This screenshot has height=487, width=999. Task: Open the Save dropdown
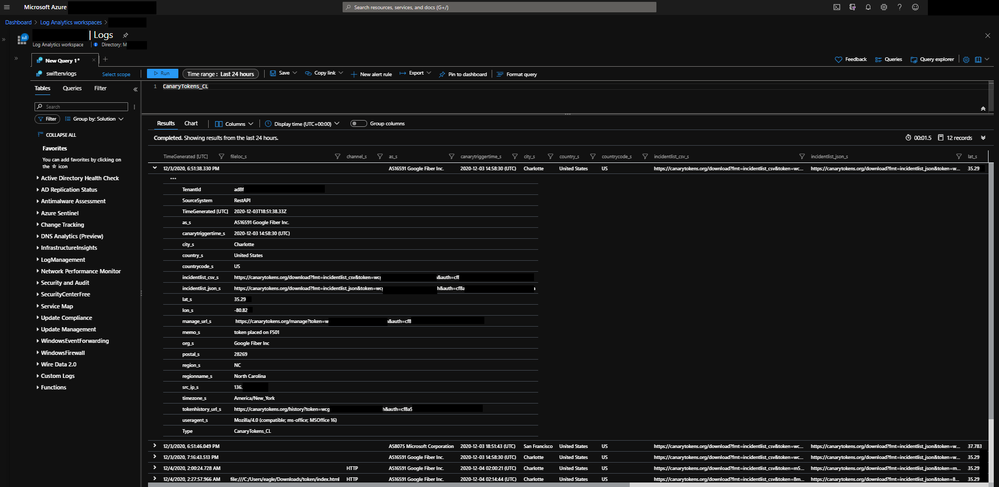click(x=284, y=74)
